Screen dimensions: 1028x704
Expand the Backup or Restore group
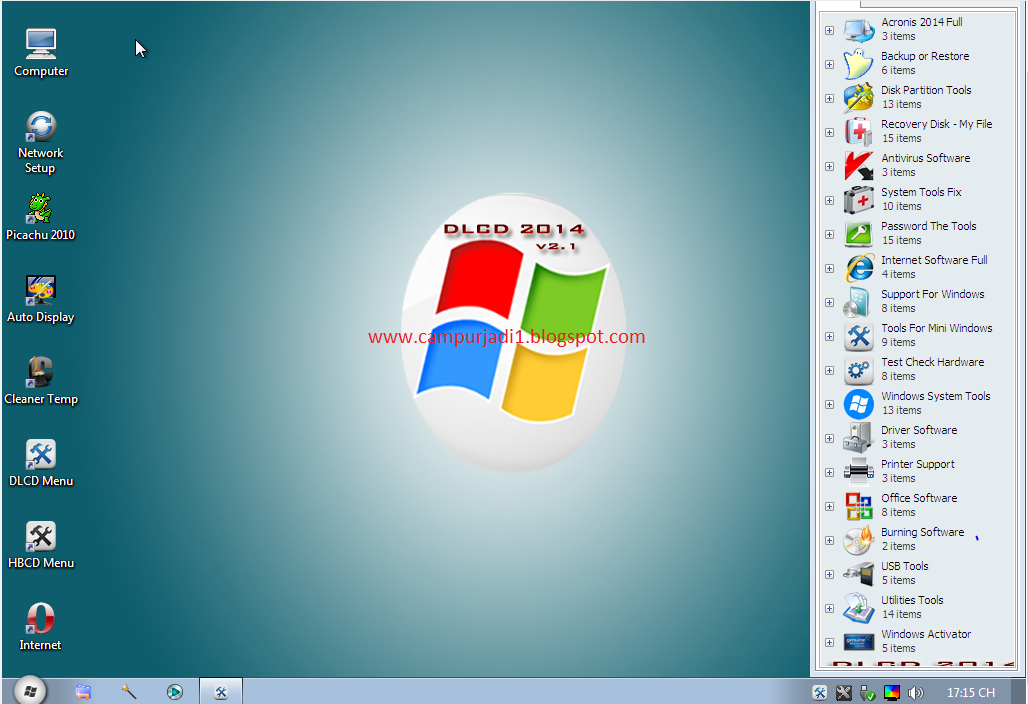[x=829, y=64]
